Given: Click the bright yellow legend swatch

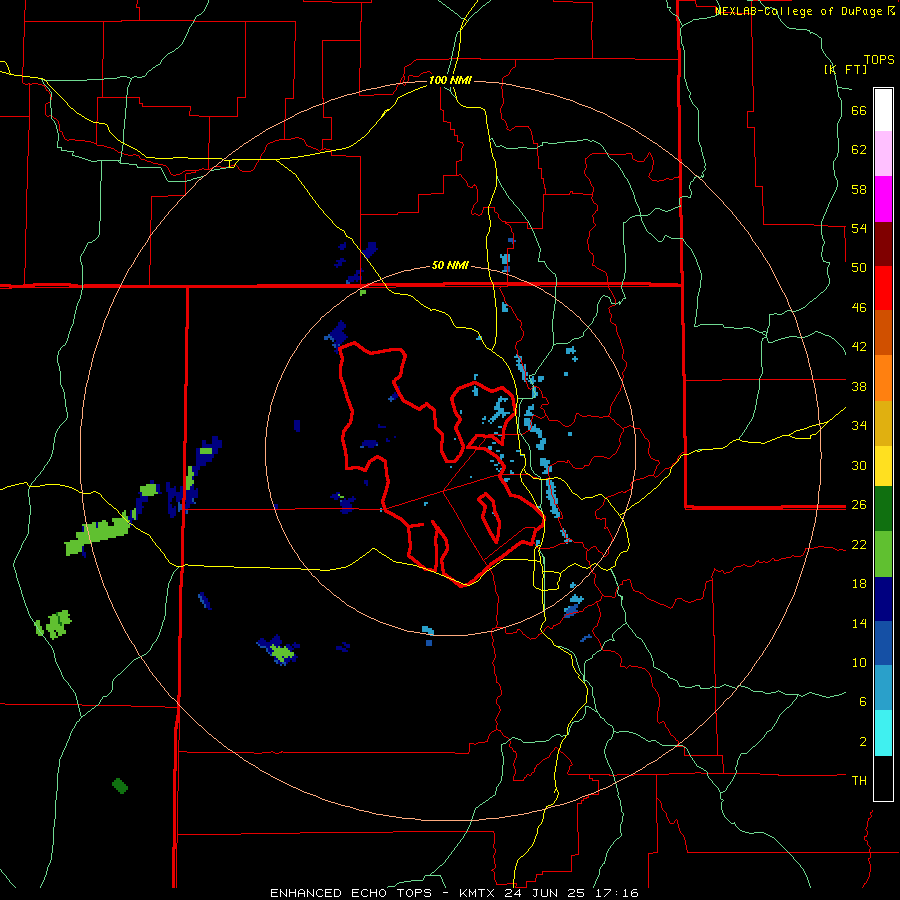Looking at the screenshot, I should click(883, 466).
